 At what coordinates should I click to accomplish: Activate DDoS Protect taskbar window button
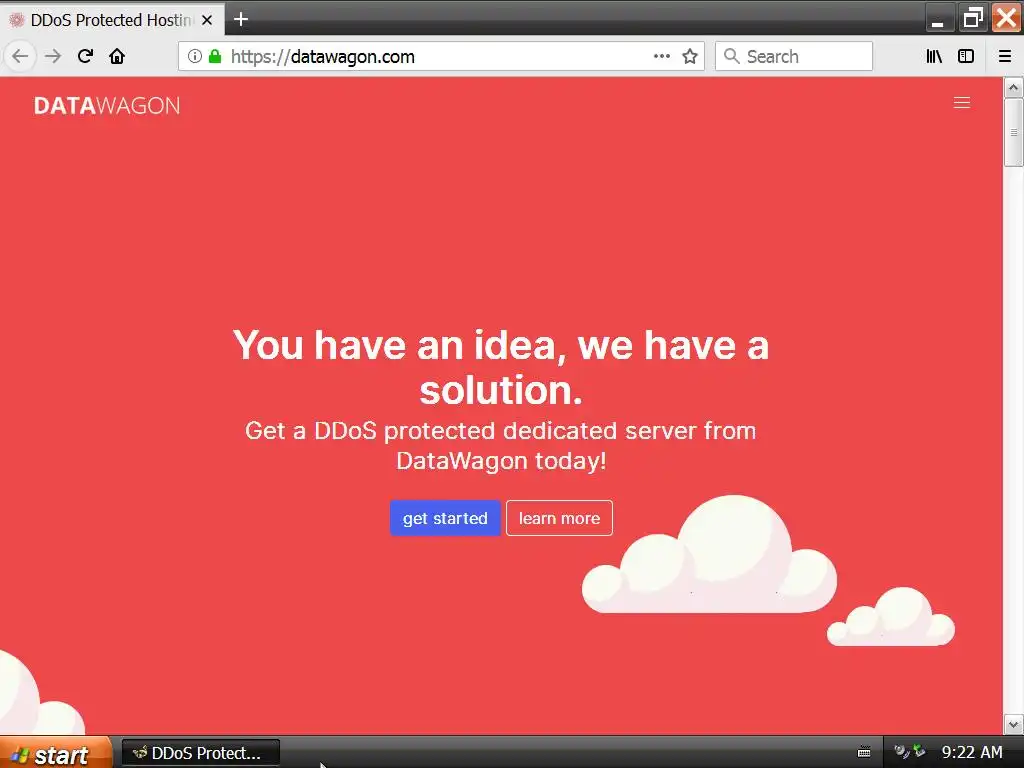201,753
